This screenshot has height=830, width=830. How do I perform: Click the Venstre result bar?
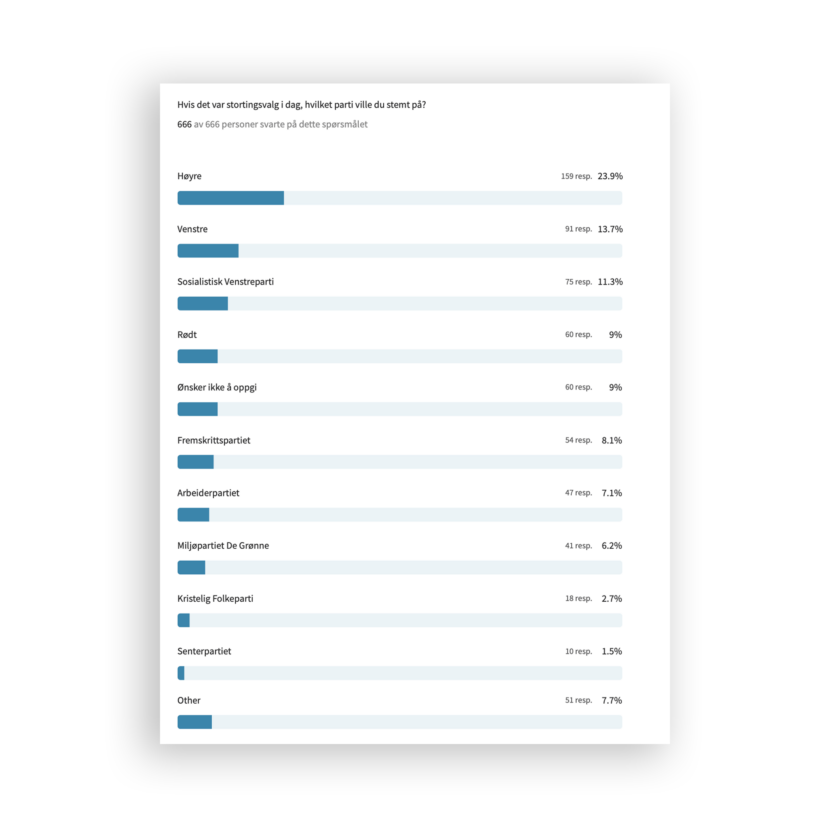coord(399,251)
